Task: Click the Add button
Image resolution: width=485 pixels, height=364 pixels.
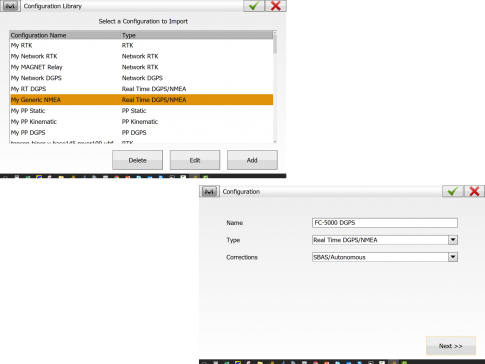Action: coord(252,160)
